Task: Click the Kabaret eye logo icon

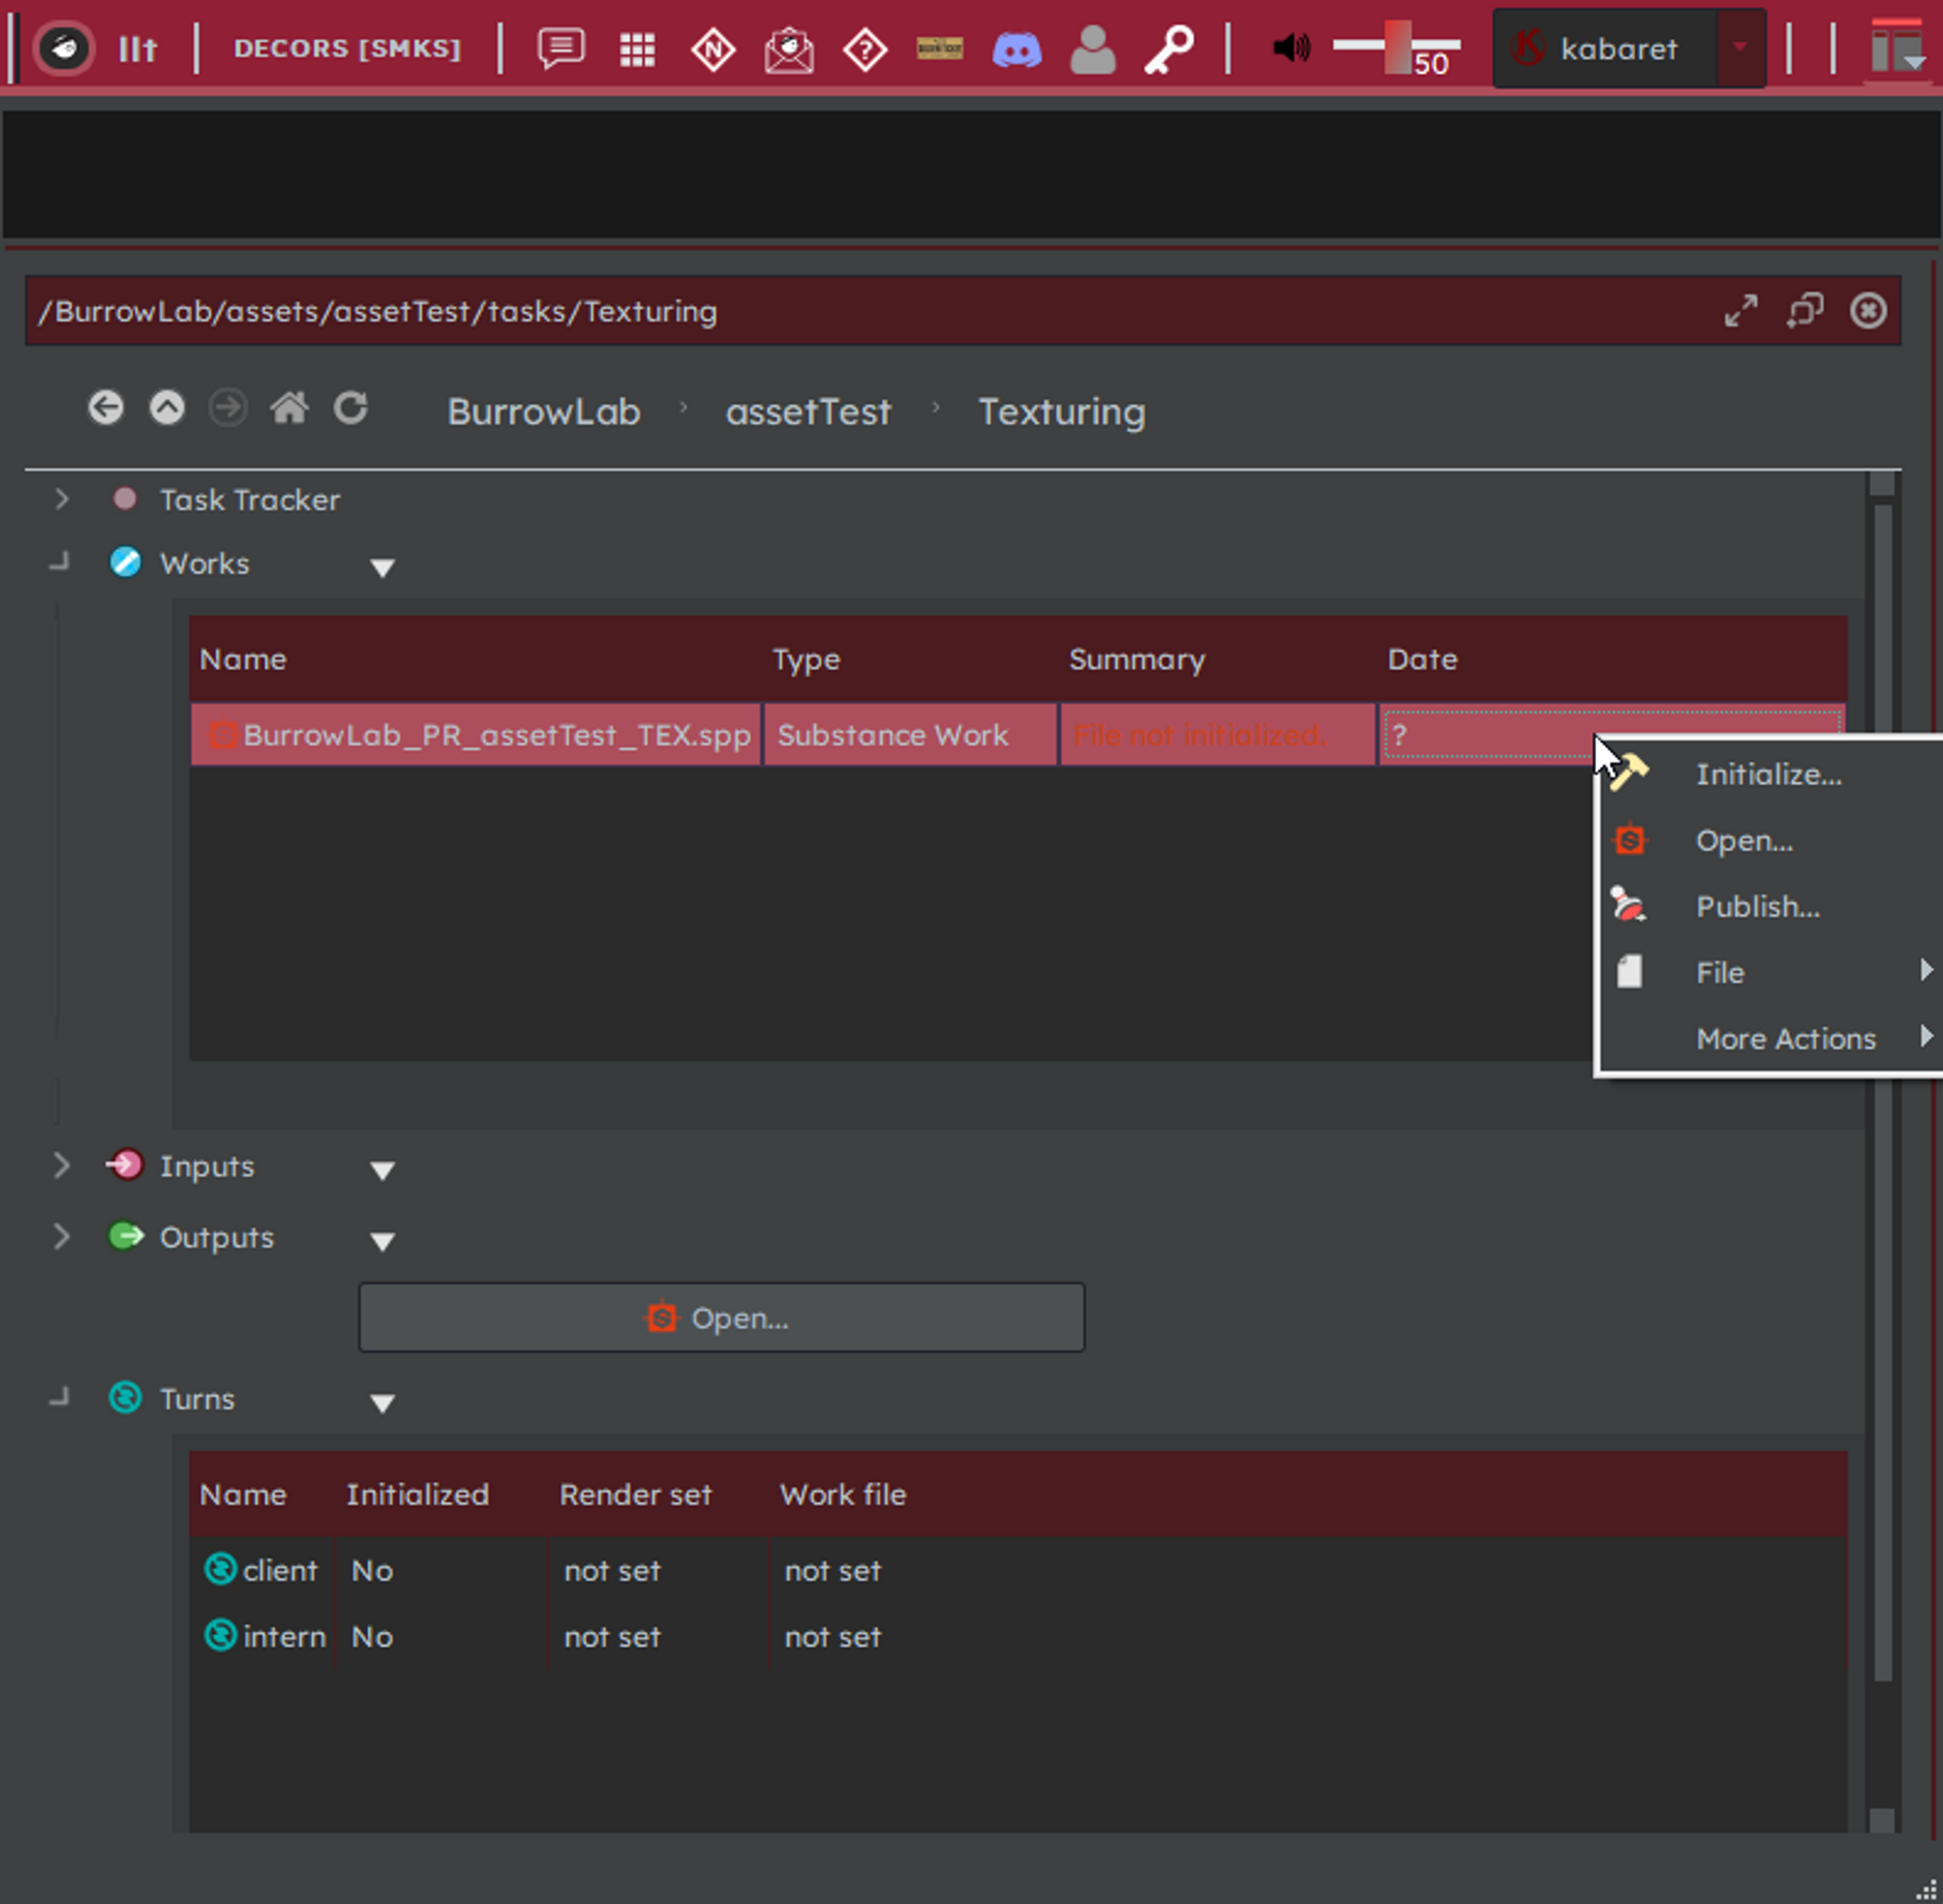Action: pos(64,47)
